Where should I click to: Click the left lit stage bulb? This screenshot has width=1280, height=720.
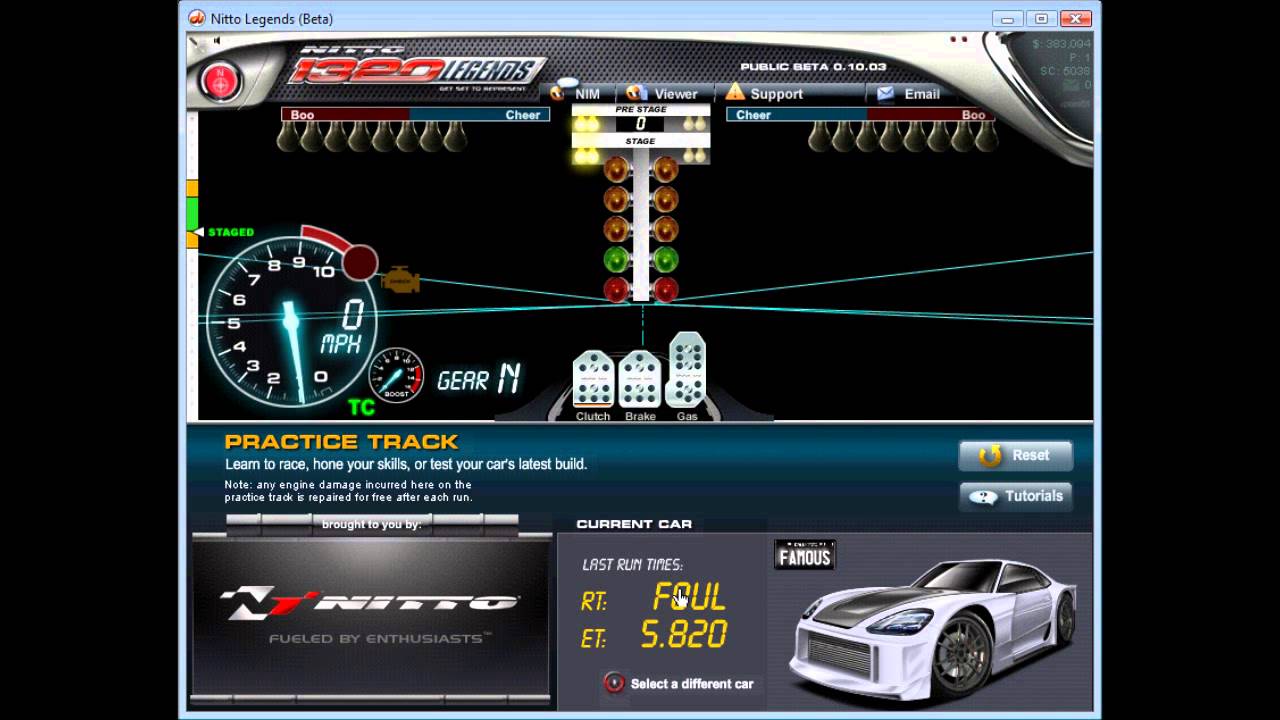[x=586, y=155]
